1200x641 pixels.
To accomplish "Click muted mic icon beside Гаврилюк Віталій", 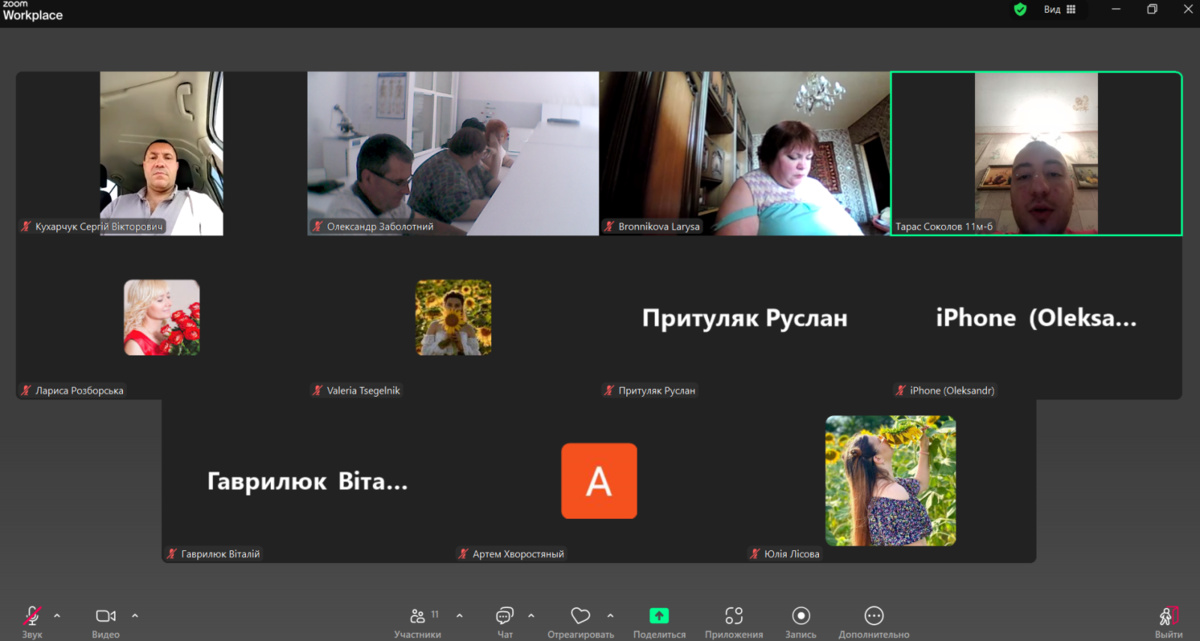I will pyautogui.click(x=172, y=554).
